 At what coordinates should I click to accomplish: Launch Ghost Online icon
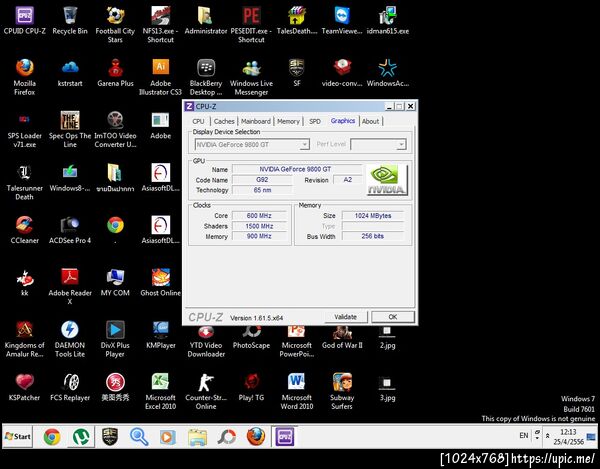[x=160, y=283]
